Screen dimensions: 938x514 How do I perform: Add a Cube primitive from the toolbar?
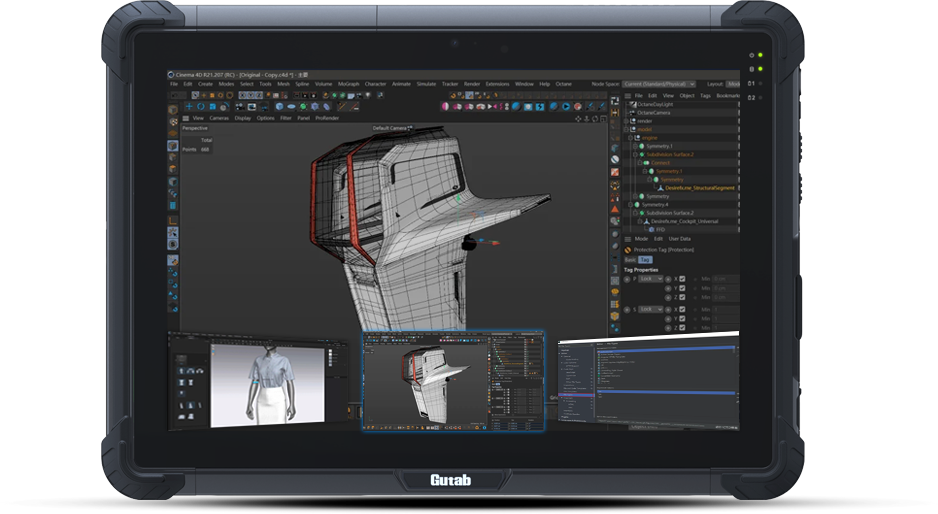click(279, 107)
